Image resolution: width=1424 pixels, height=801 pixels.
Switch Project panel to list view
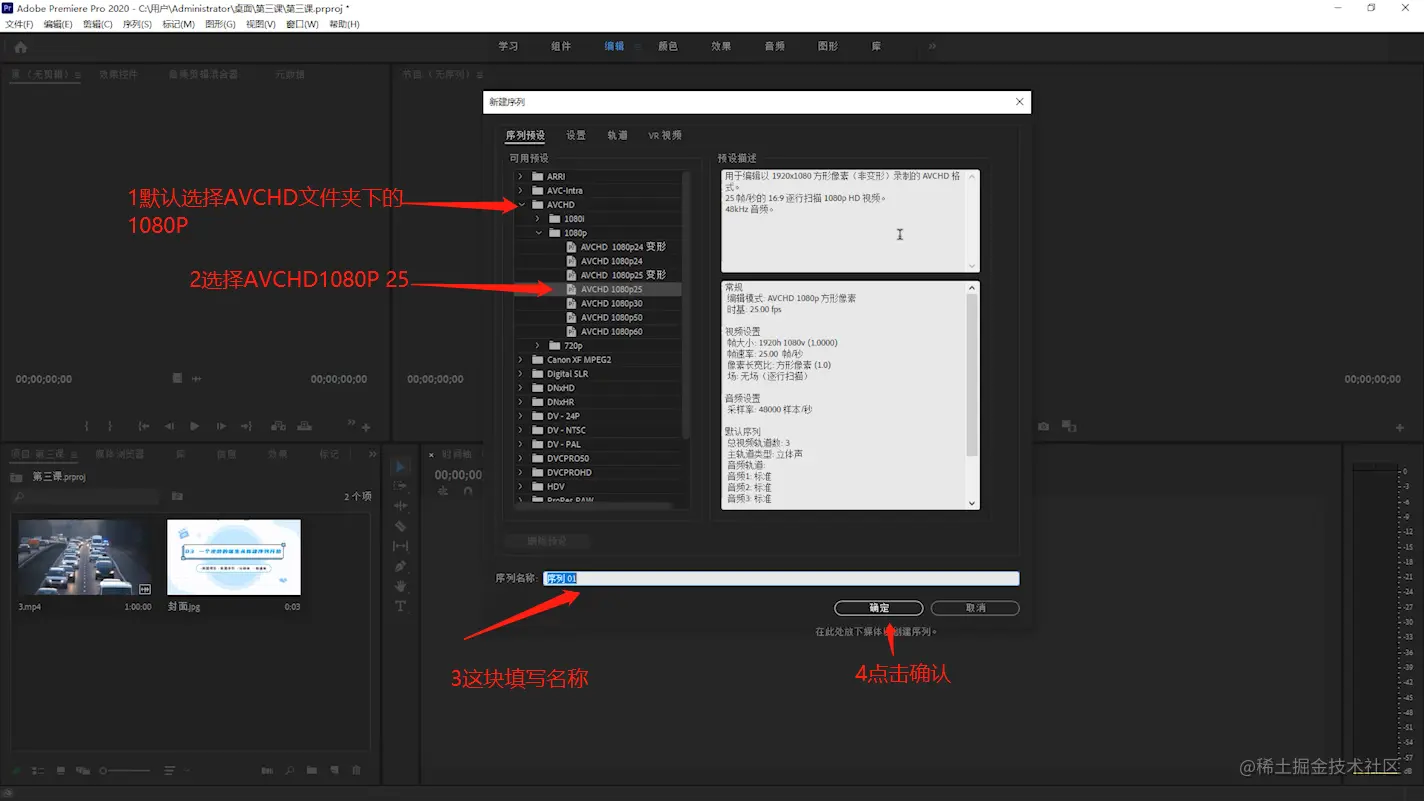38,771
